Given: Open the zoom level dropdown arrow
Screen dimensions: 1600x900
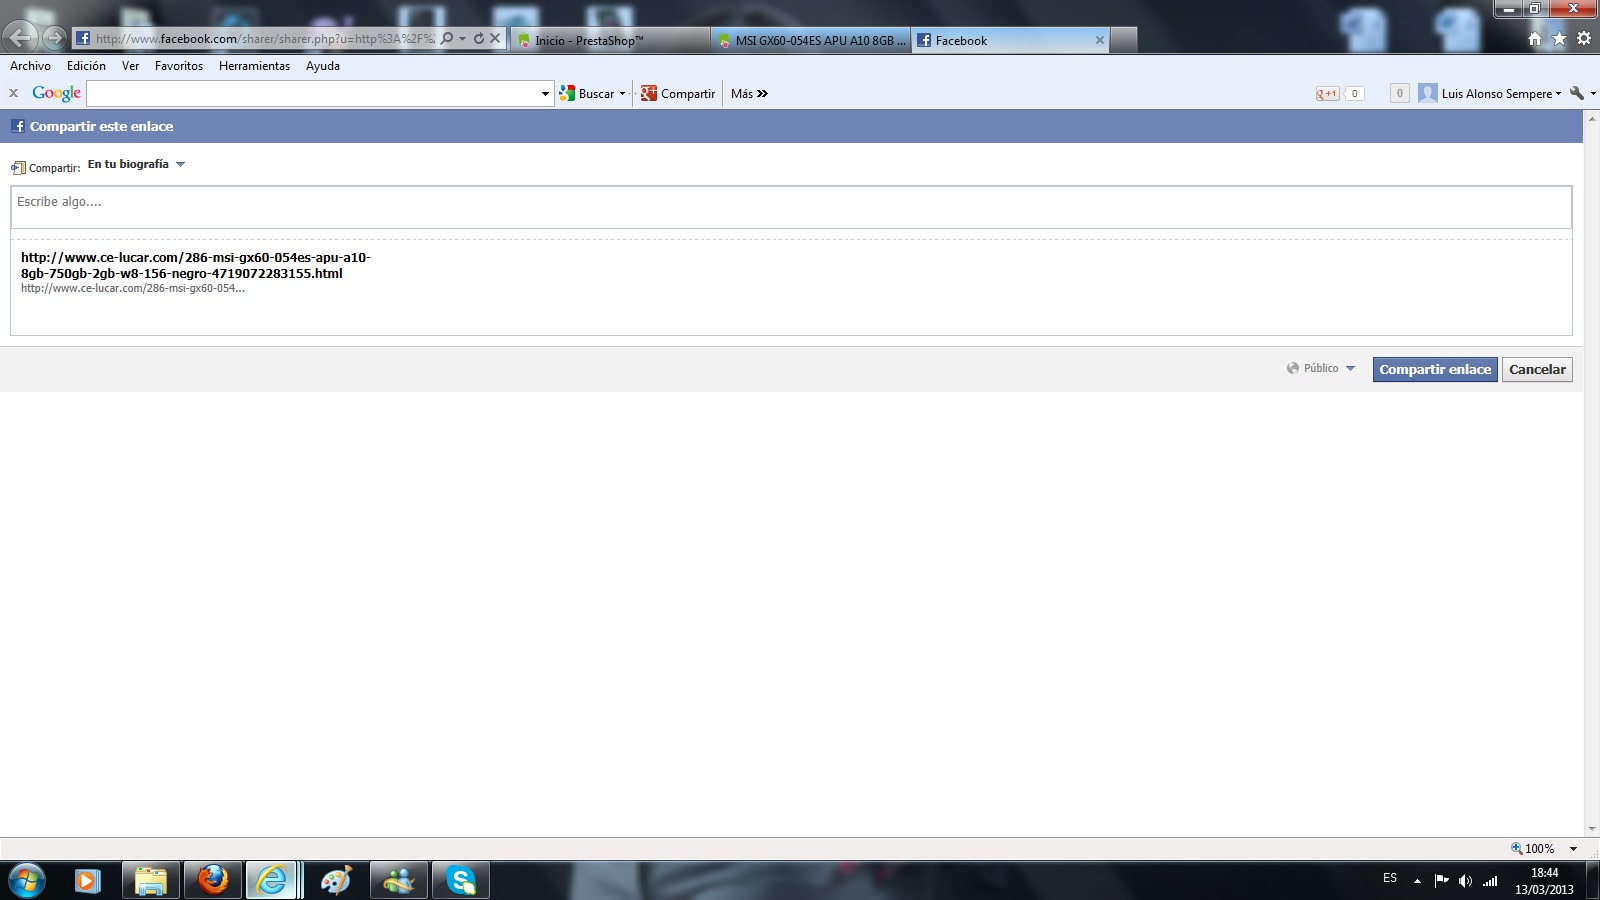Looking at the screenshot, I should [1573, 849].
